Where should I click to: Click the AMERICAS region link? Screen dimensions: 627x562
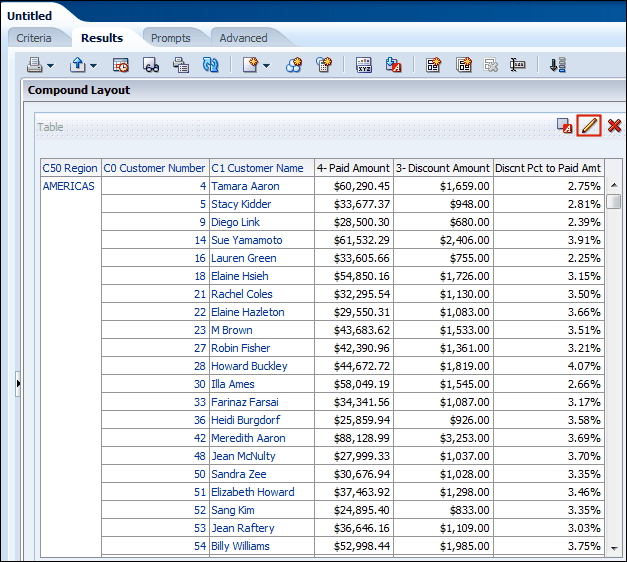[x=68, y=186]
